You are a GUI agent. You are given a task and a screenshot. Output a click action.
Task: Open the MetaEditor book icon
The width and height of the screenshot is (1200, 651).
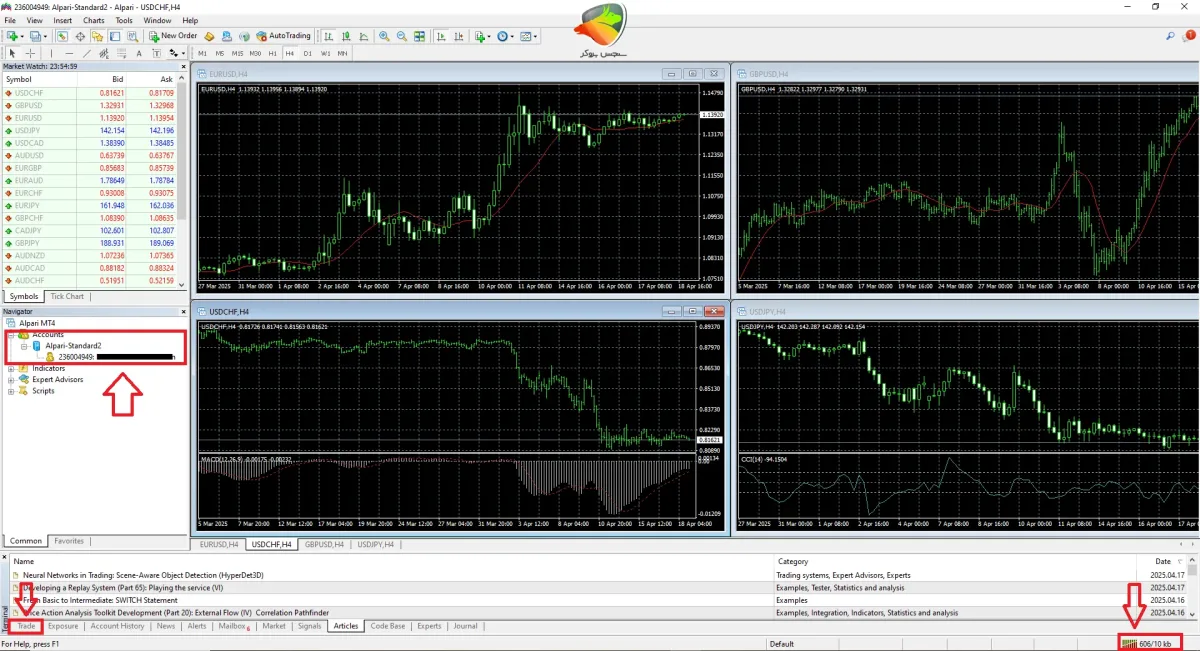point(209,36)
